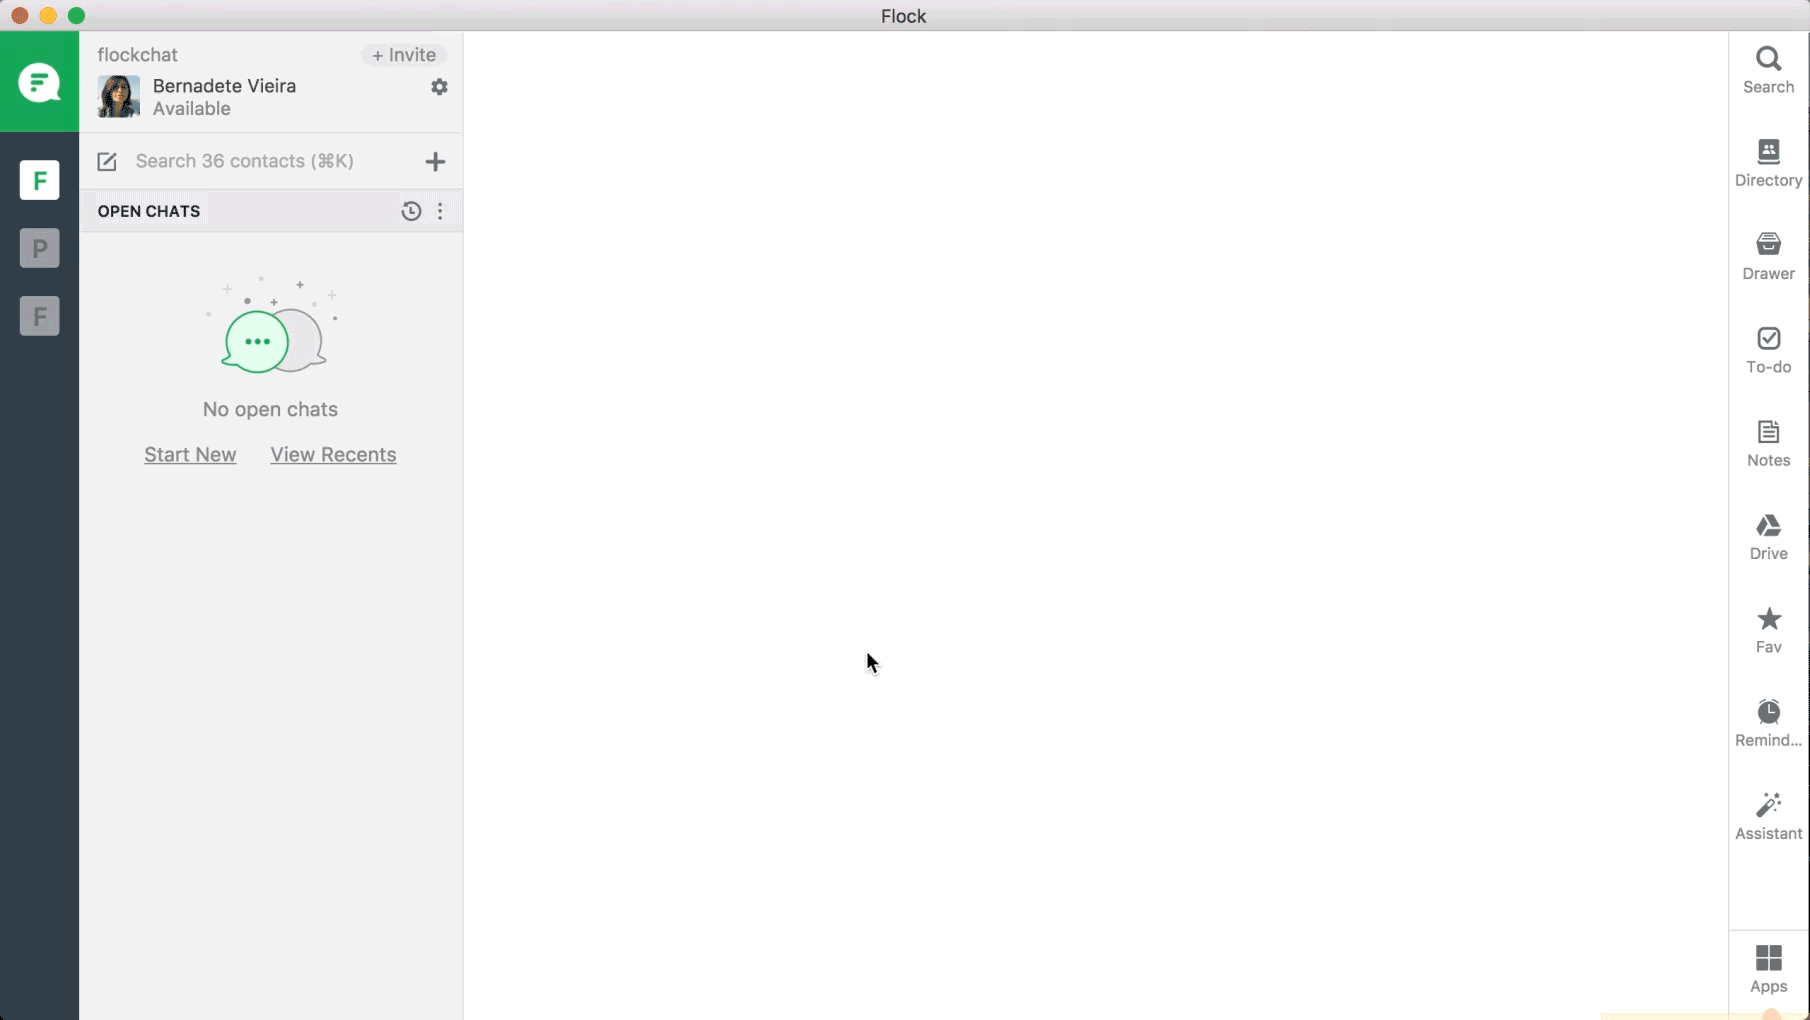Image resolution: width=1810 pixels, height=1020 pixels.
Task: Open settings with the gear icon
Action: [x=439, y=87]
